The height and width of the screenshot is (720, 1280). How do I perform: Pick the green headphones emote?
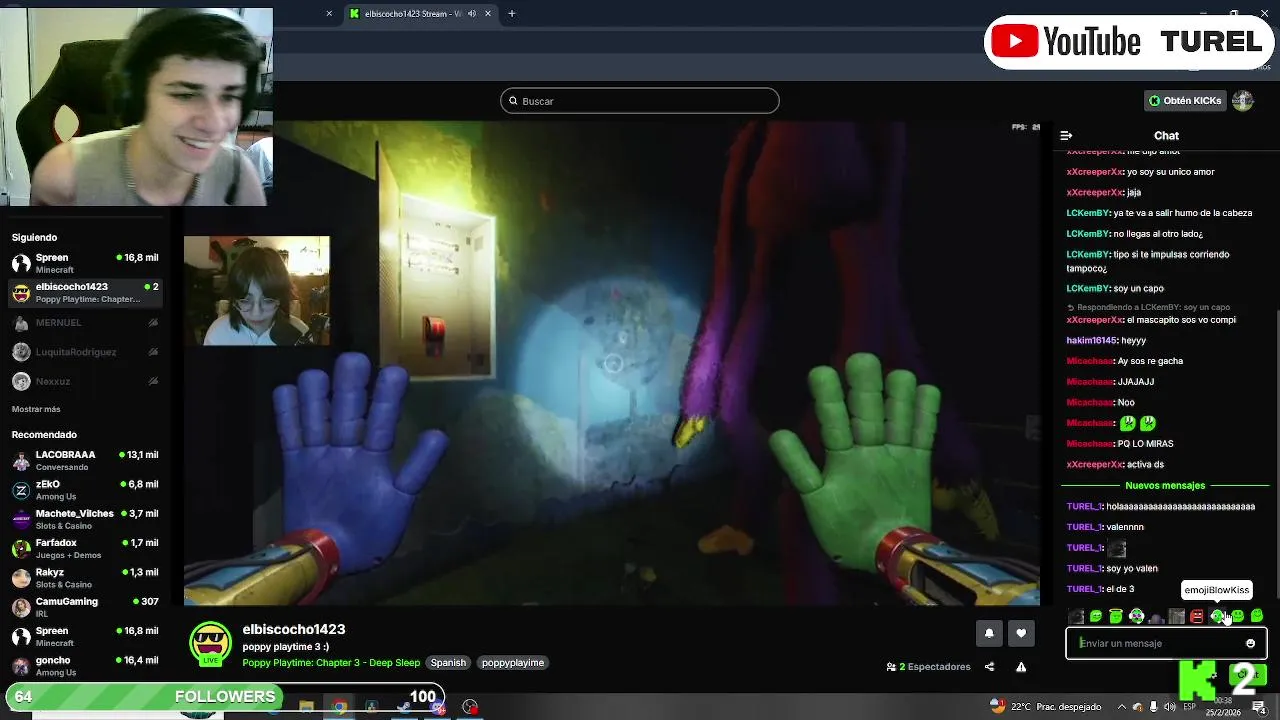[1137, 616]
